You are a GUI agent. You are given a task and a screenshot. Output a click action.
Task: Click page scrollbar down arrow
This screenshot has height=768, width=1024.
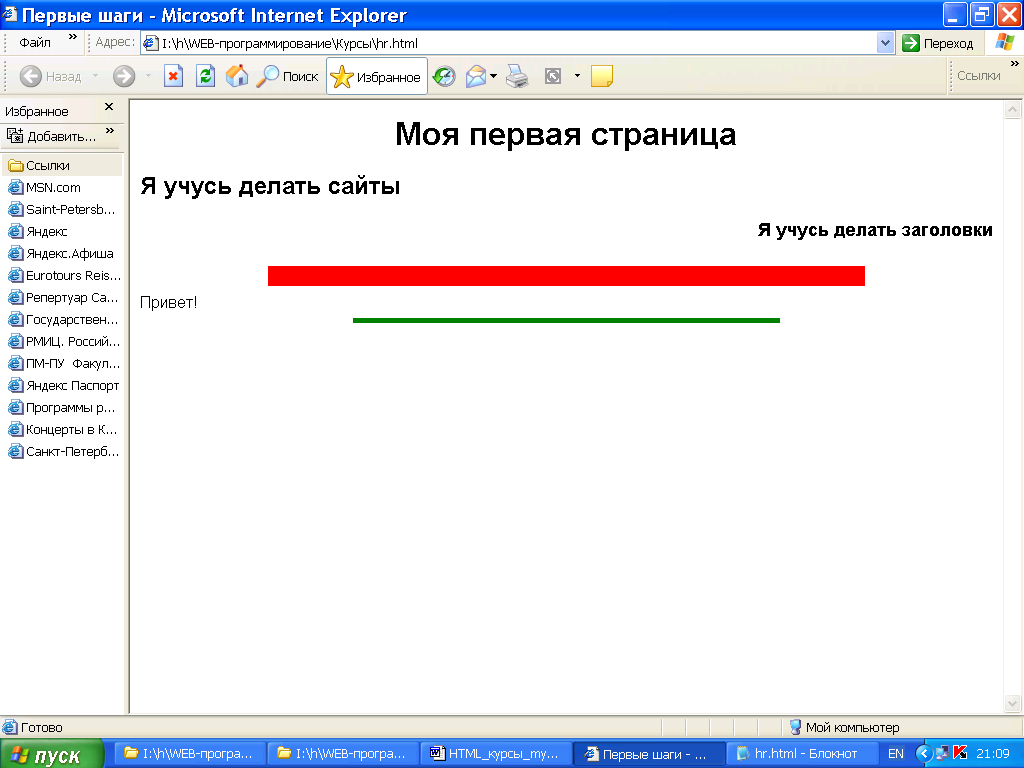coord(1012,703)
